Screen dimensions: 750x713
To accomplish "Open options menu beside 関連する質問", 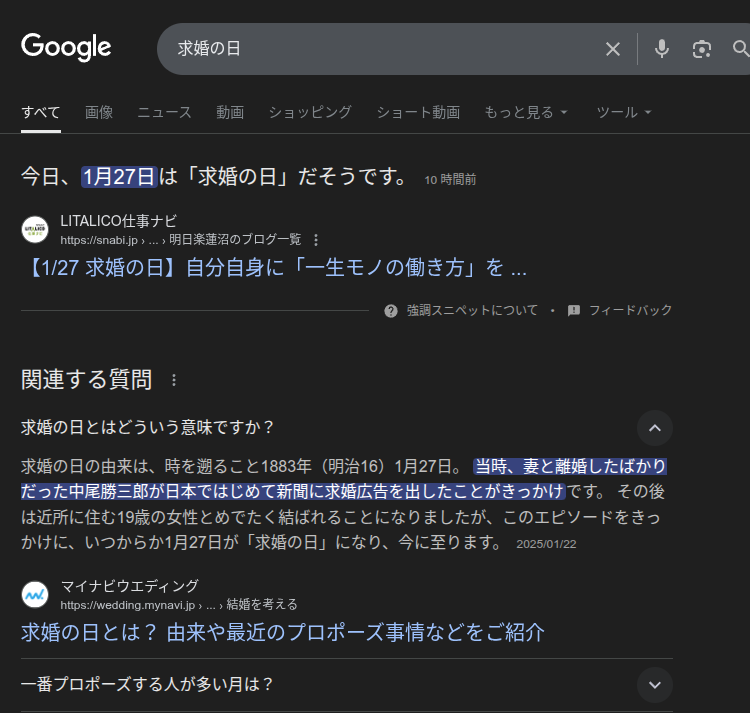I will 174,380.
